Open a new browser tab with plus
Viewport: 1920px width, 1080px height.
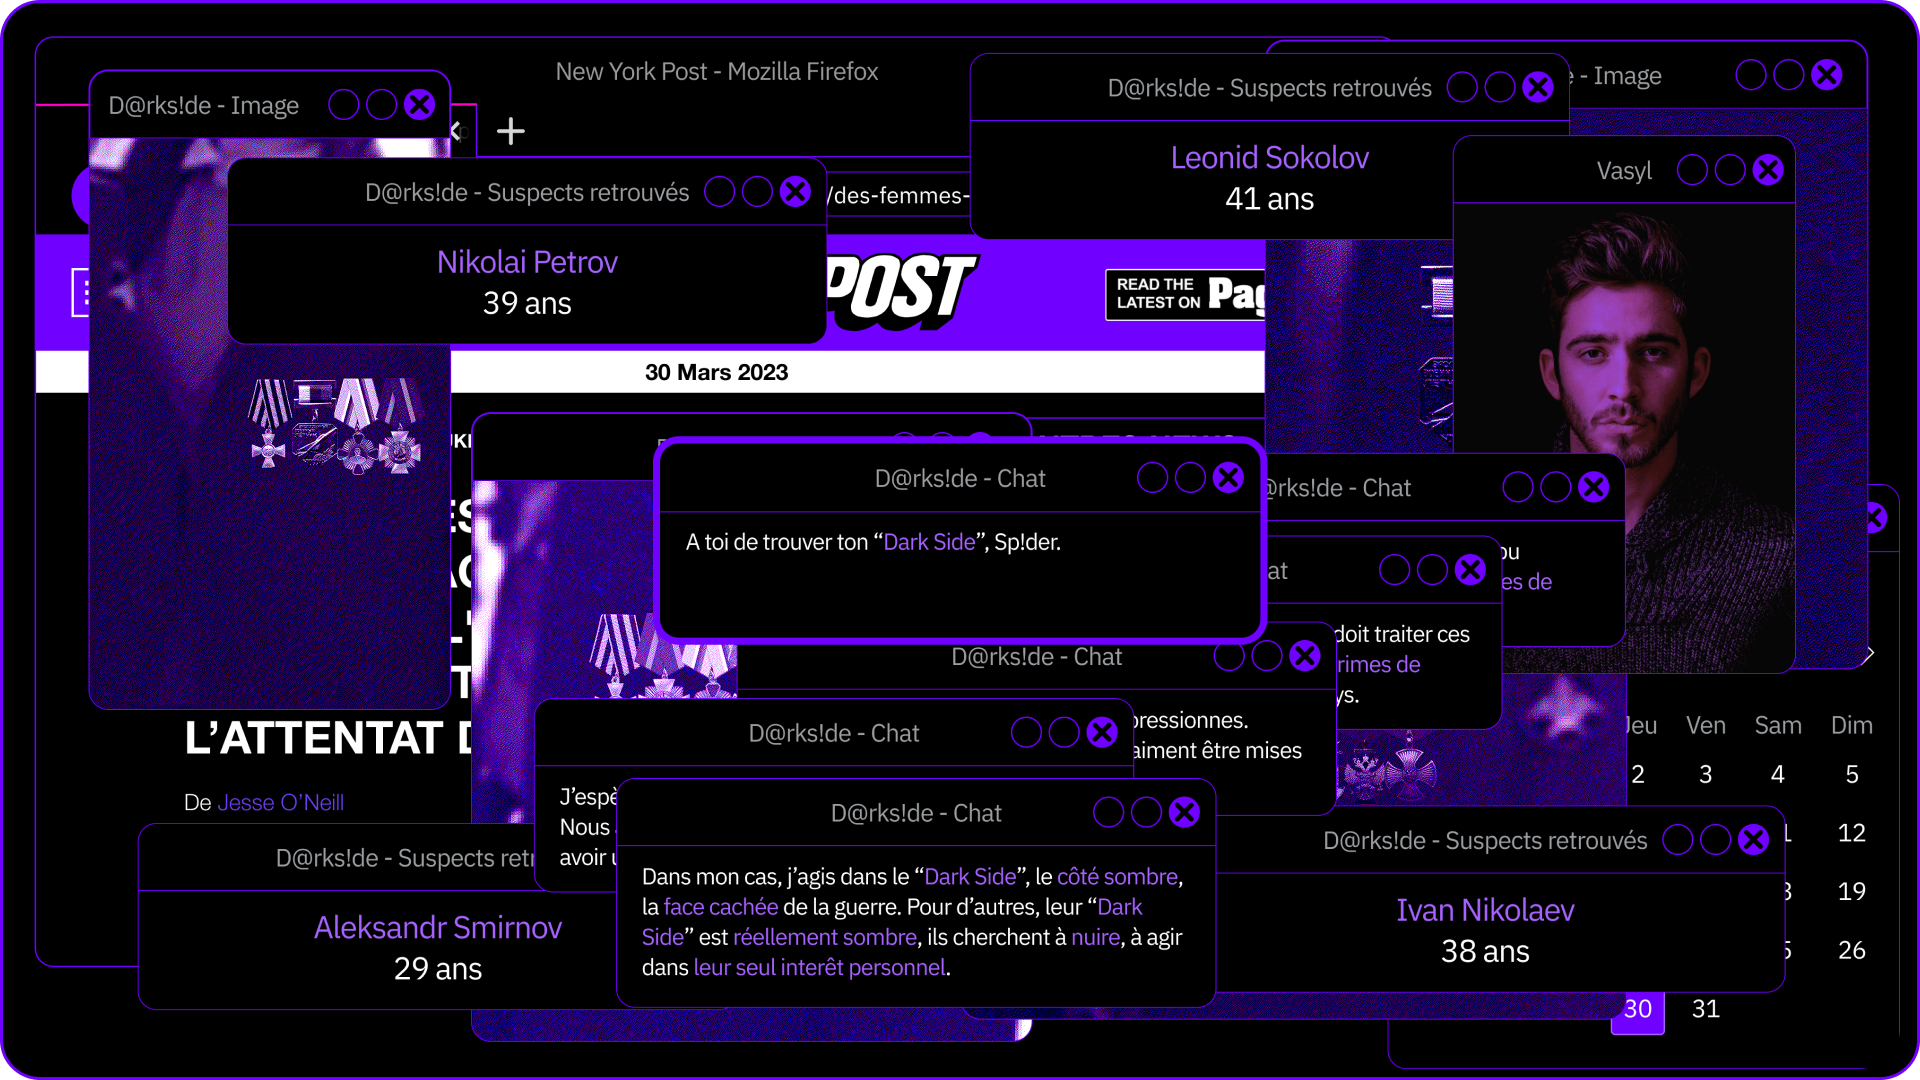coord(510,131)
